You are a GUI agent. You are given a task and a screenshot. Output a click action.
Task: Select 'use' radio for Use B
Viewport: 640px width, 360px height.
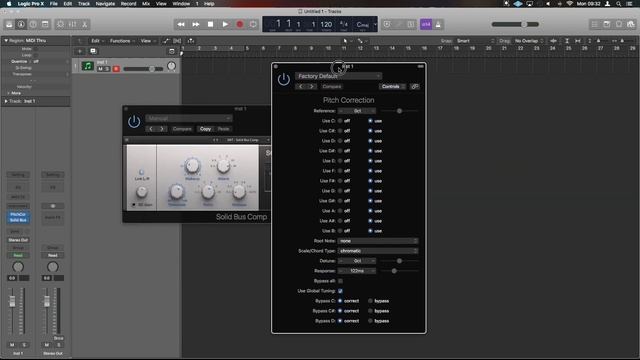coord(370,231)
